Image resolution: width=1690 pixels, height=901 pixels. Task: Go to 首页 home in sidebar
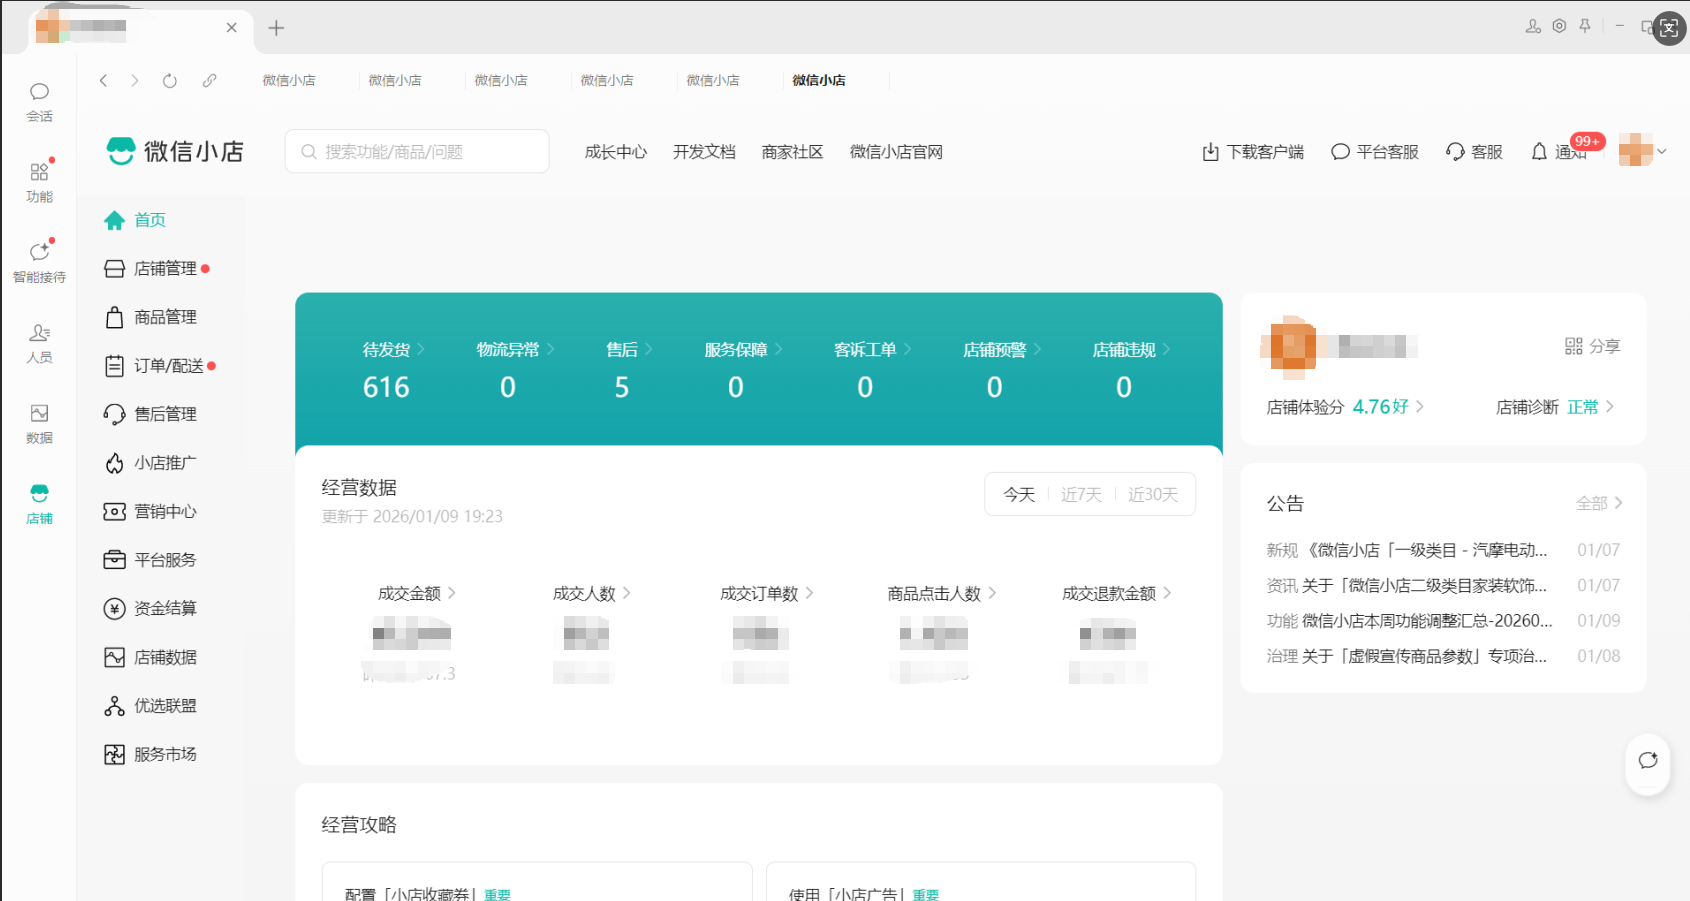tap(135, 220)
